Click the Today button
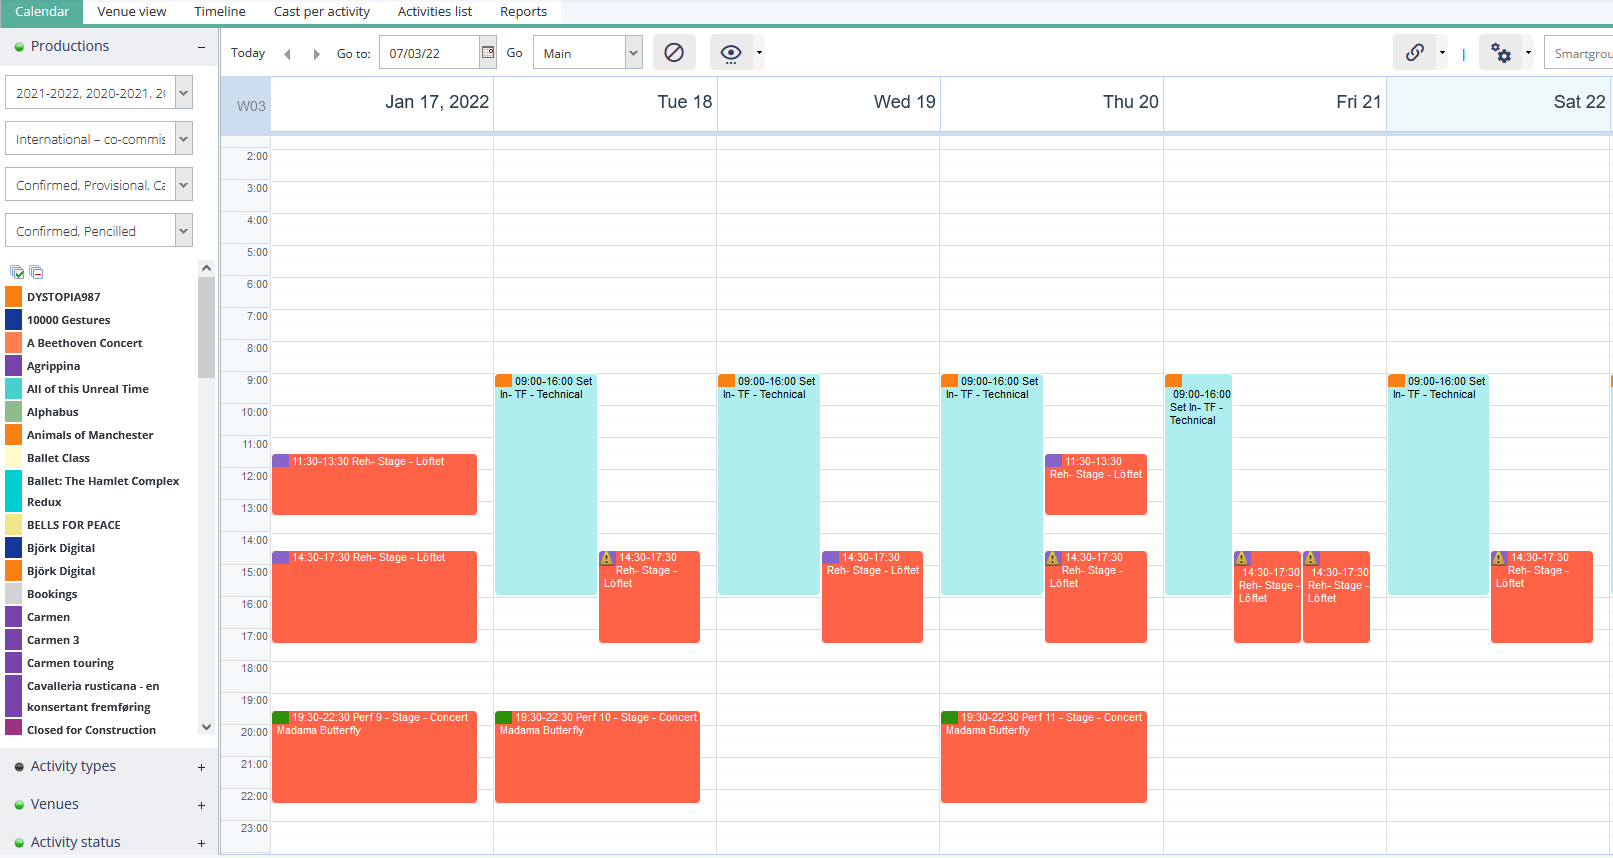The image size is (1613, 858). click(x=248, y=53)
